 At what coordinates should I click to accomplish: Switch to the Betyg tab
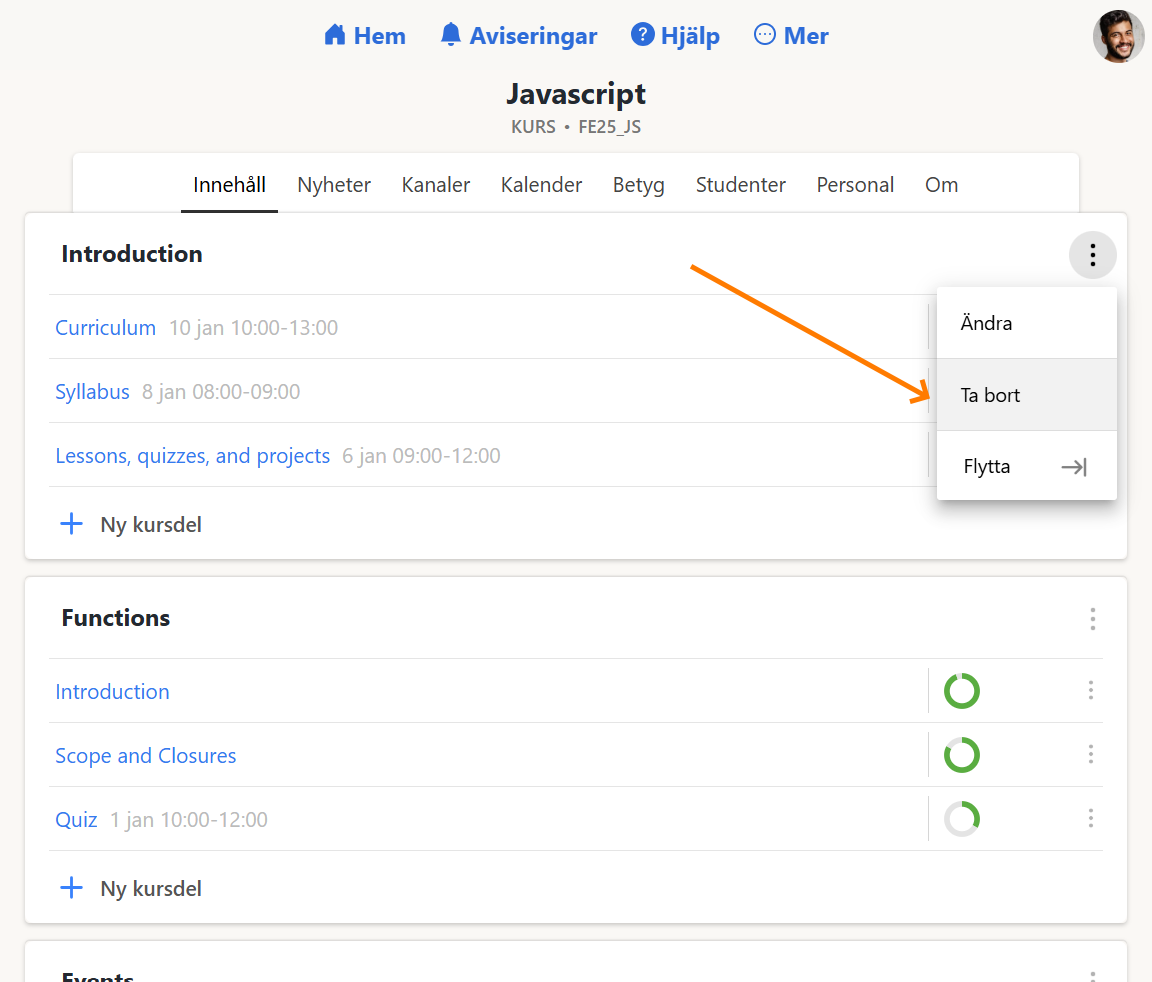(x=638, y=185)
